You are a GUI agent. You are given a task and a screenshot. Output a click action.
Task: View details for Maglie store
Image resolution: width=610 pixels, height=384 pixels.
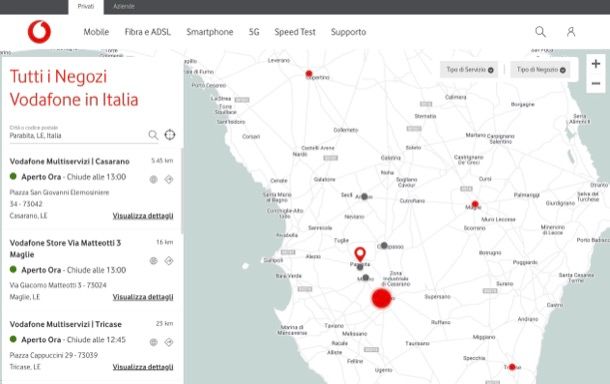point(143,297)
